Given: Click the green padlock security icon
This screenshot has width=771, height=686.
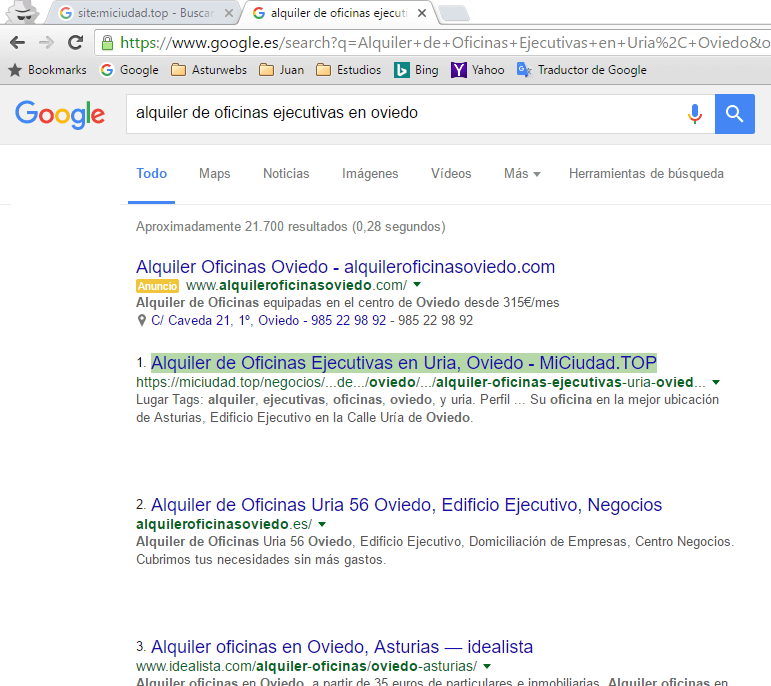Looking at the screenshot, I should point(107,43).
